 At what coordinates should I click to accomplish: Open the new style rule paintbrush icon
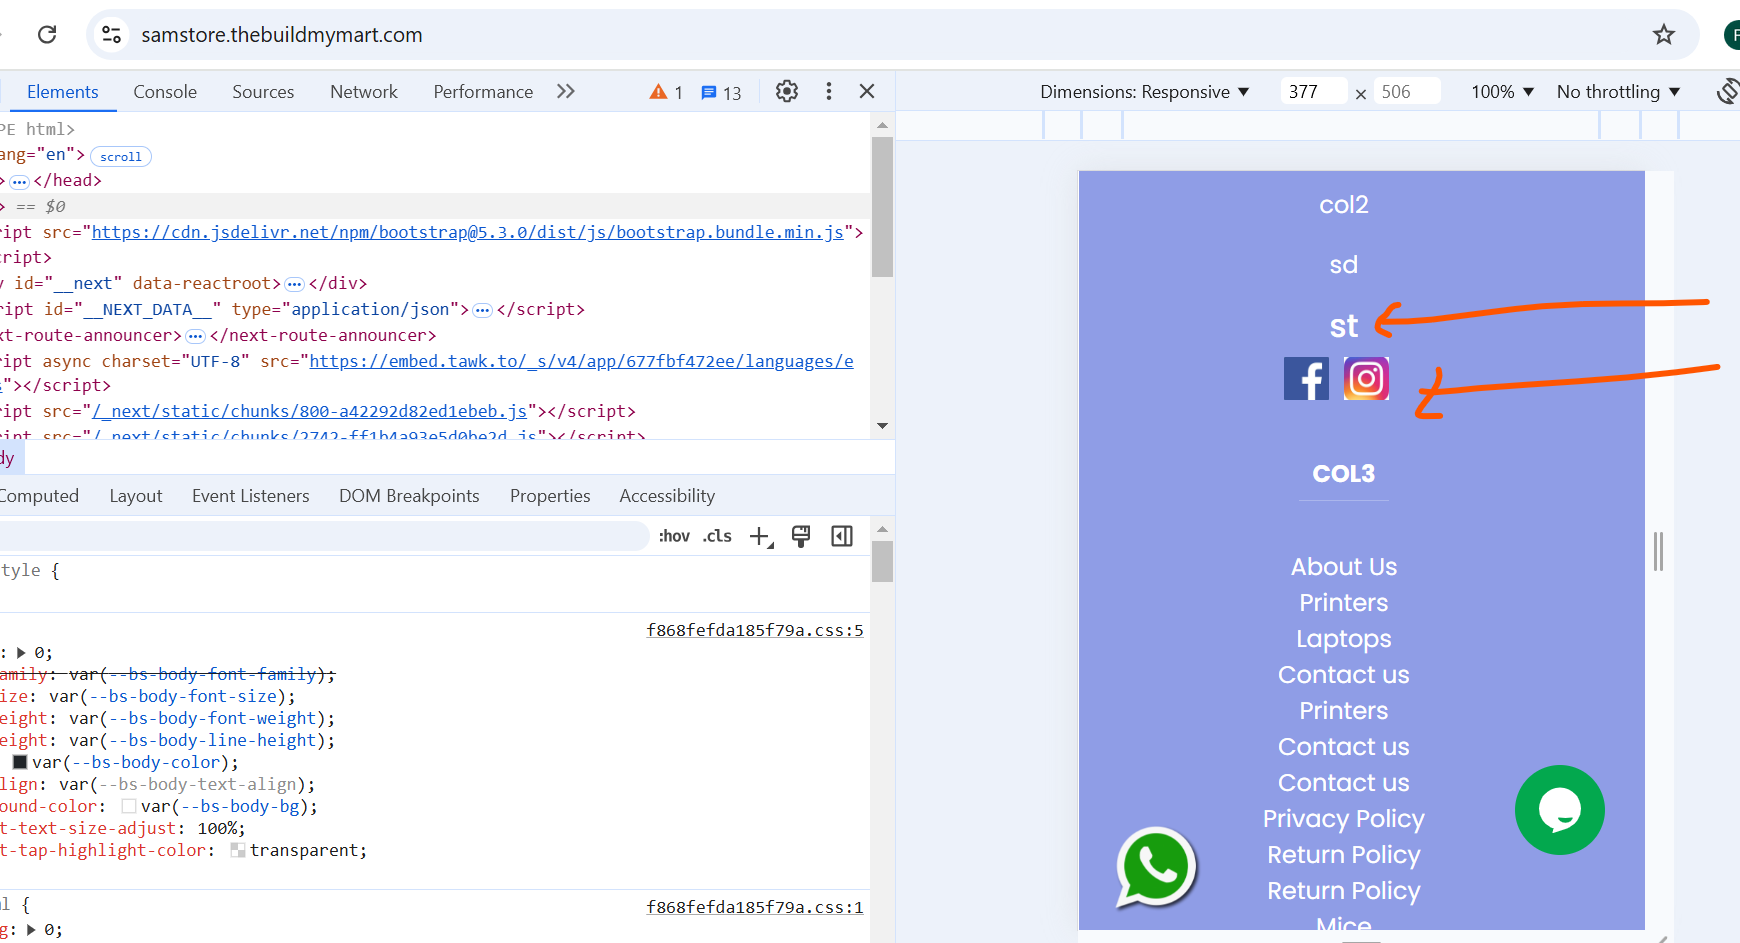(x=801, y=537)
